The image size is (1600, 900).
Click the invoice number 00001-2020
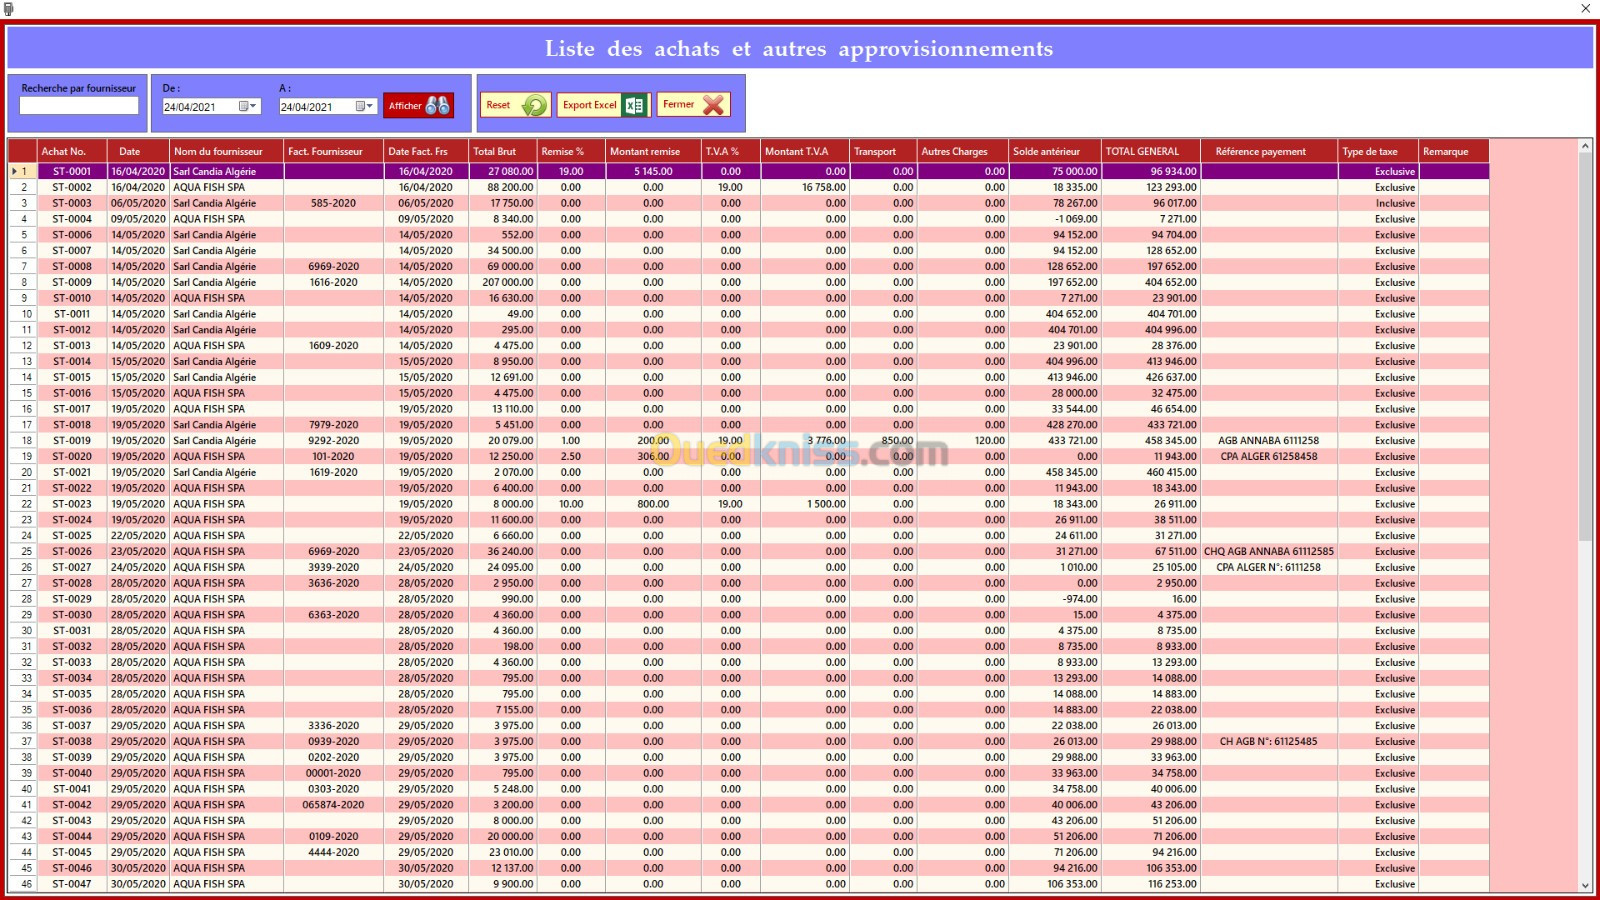[333, 773]
